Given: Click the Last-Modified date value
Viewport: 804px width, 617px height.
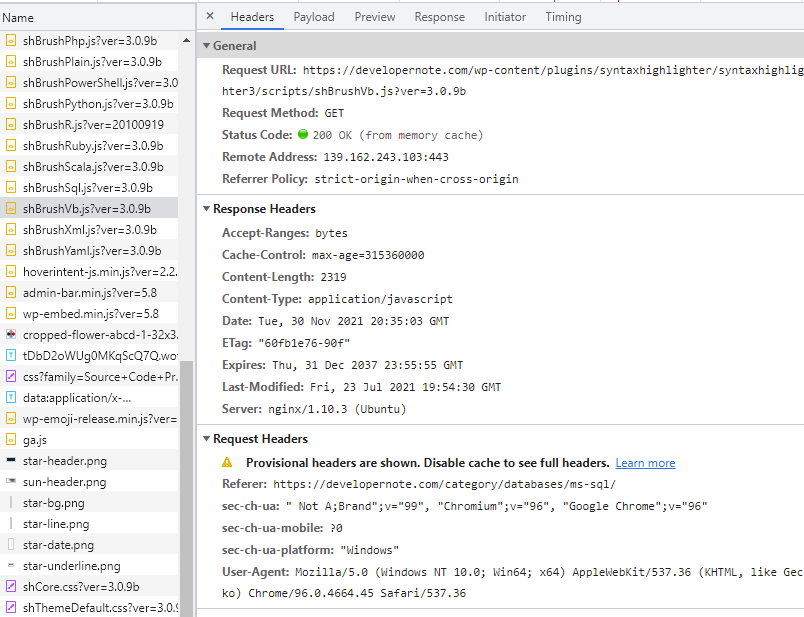Looking at the screenshot, I should 405,387.
